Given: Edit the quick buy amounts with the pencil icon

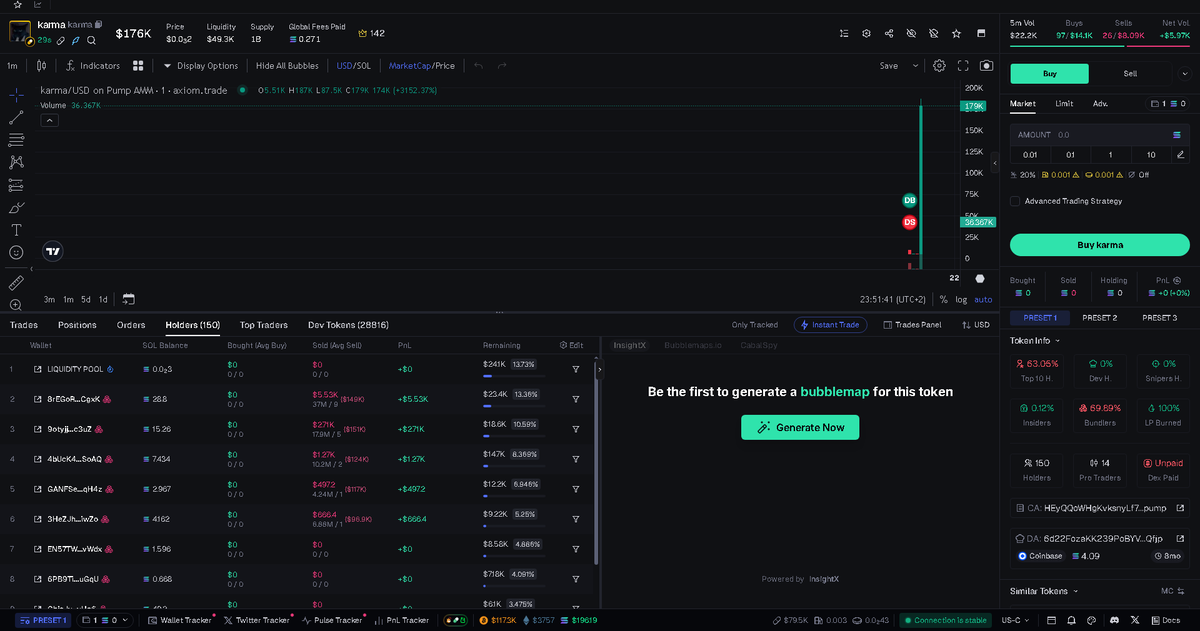Looking at the screenshot, I should point(1181,155).
